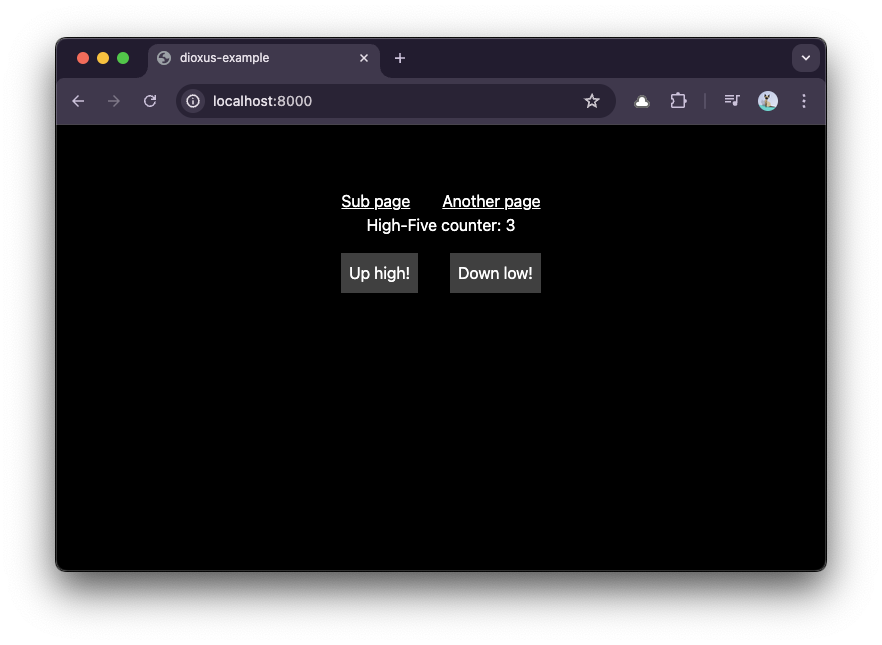Click the profile avatar in the toolbar

768,101
